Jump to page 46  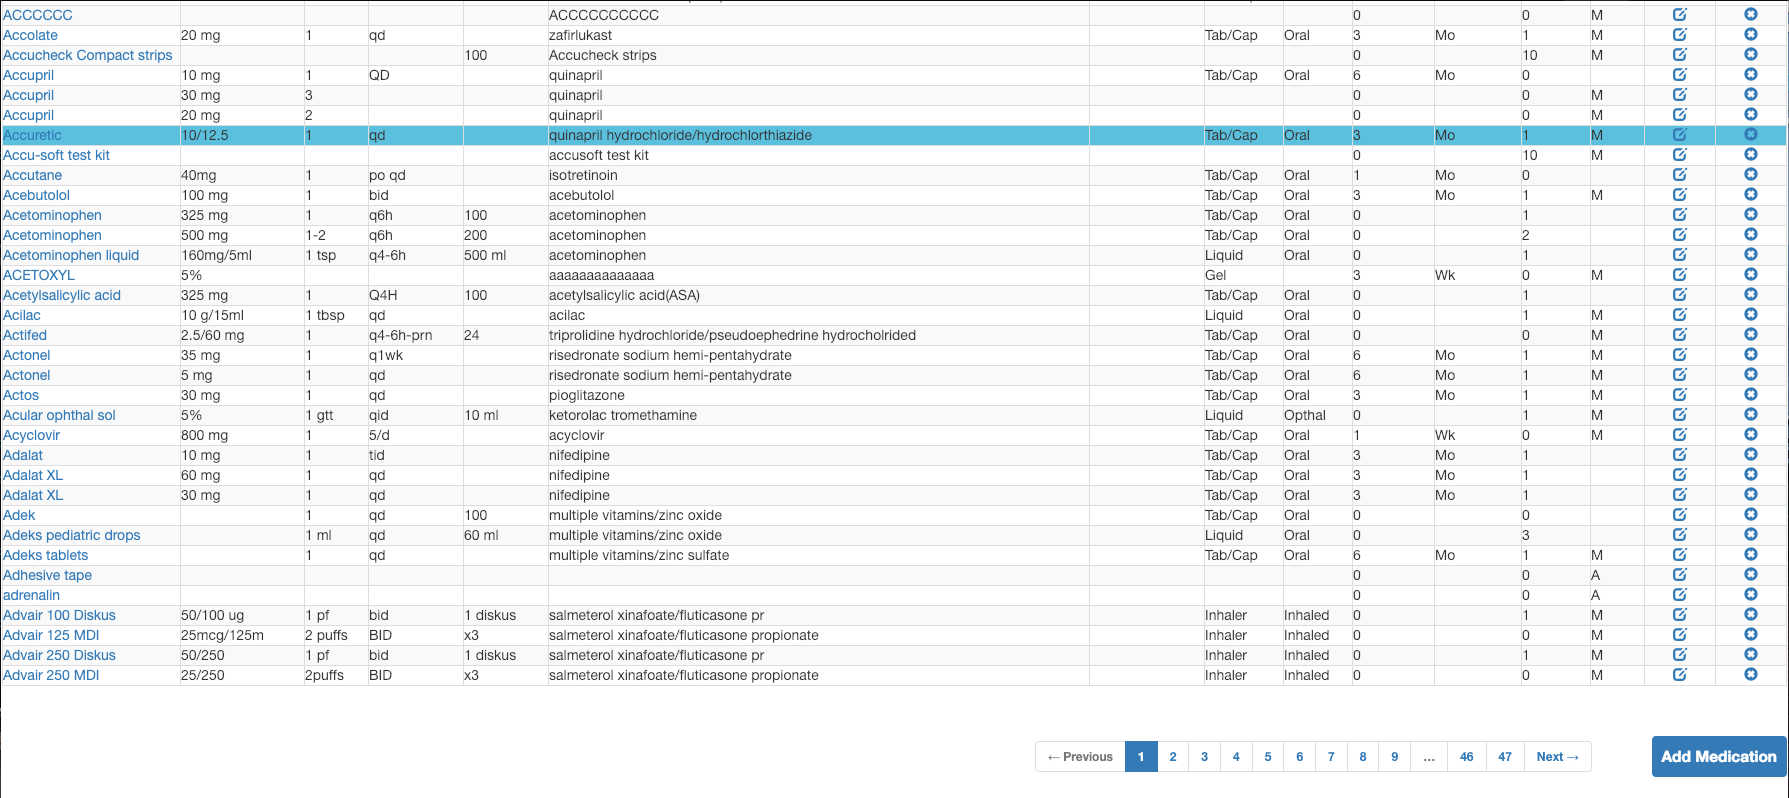(1467, 757)
